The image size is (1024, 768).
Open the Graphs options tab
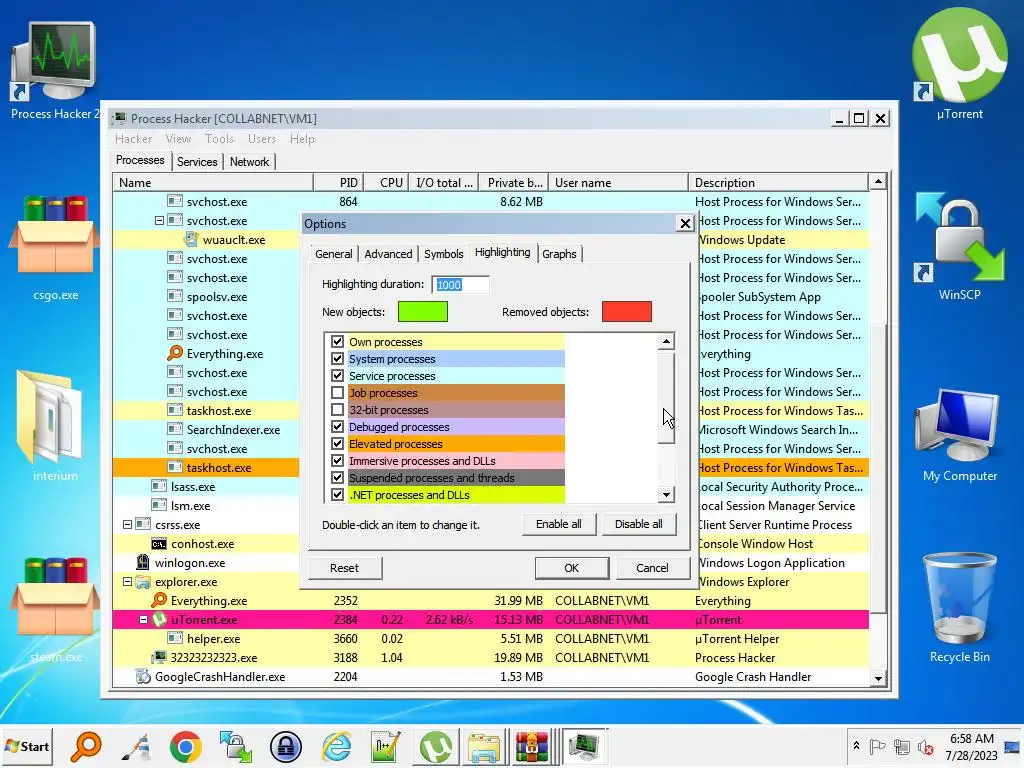click(x=559, y=254)
